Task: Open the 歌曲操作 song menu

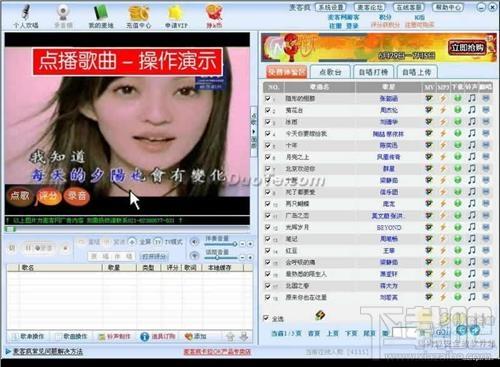Action: (71, 337)
